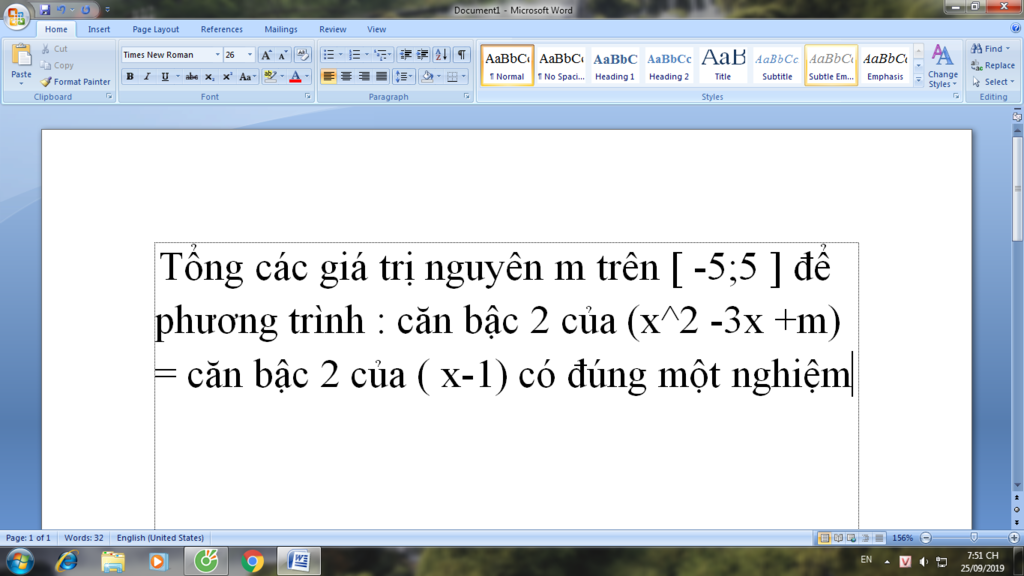Switch to View tab
Screen dimensions: 1024x576
point(376,29)
